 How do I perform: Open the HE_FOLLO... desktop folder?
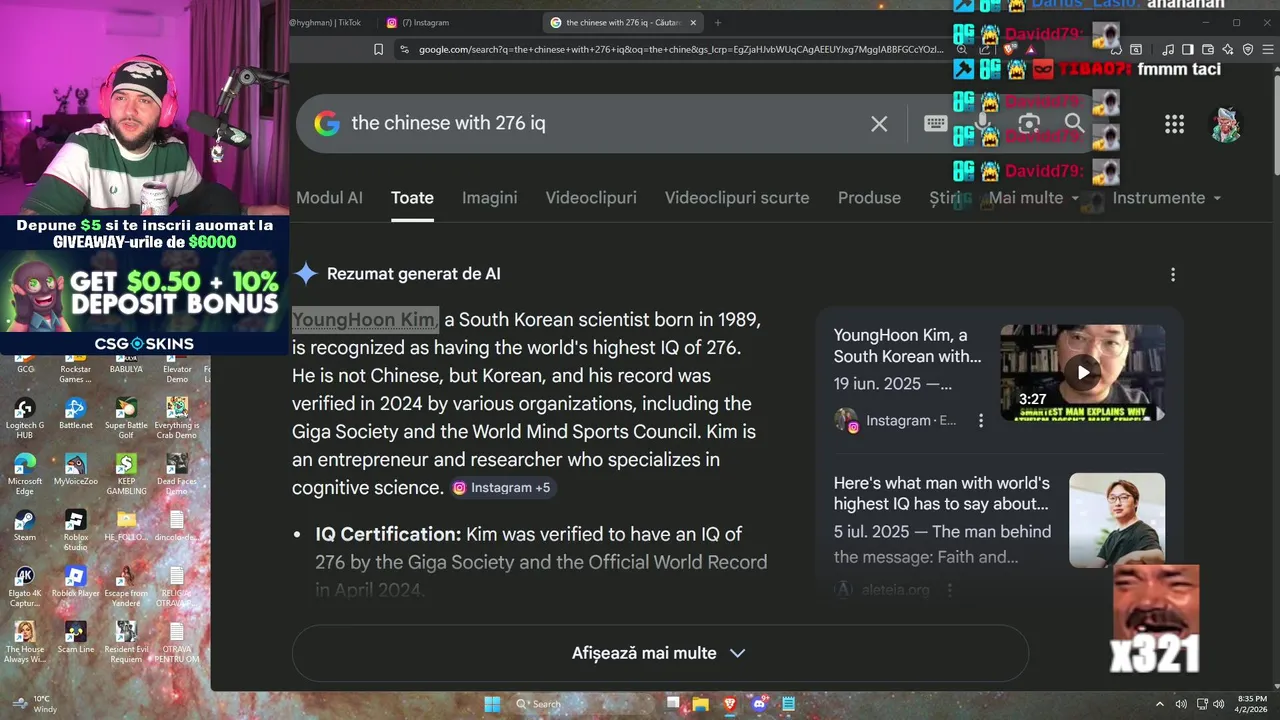pyautogui.click(x=126, y=525)
